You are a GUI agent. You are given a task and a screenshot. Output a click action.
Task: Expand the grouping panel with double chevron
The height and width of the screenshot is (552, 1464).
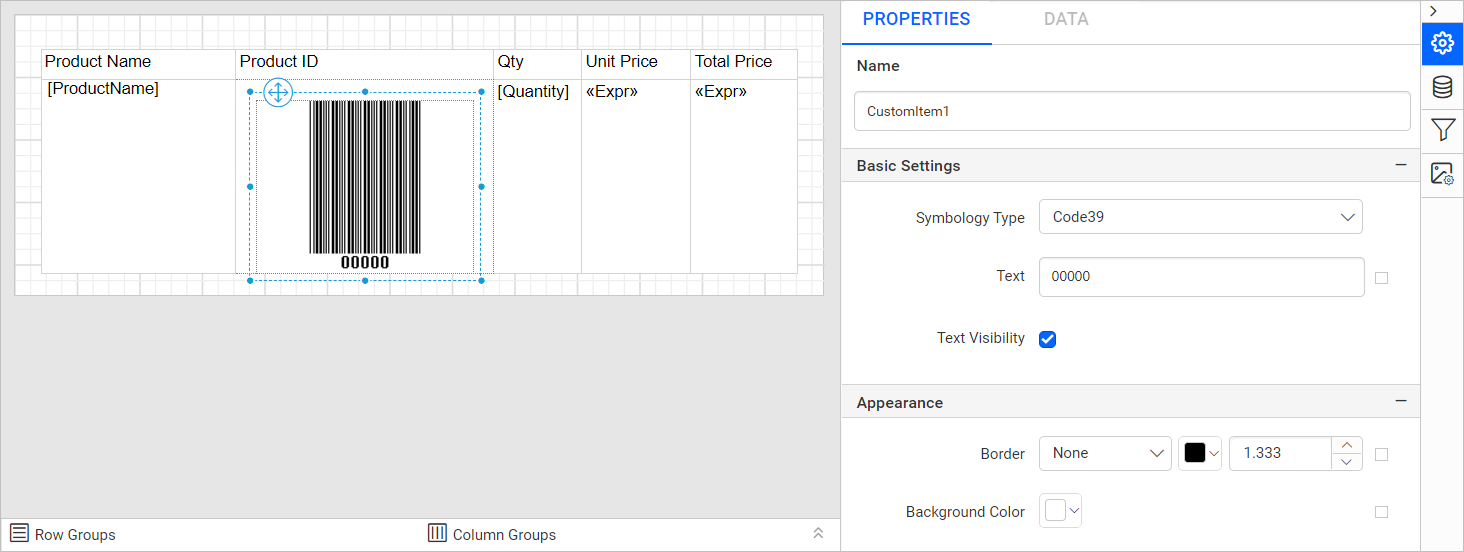pyautogui.click(x=818, y=533)
